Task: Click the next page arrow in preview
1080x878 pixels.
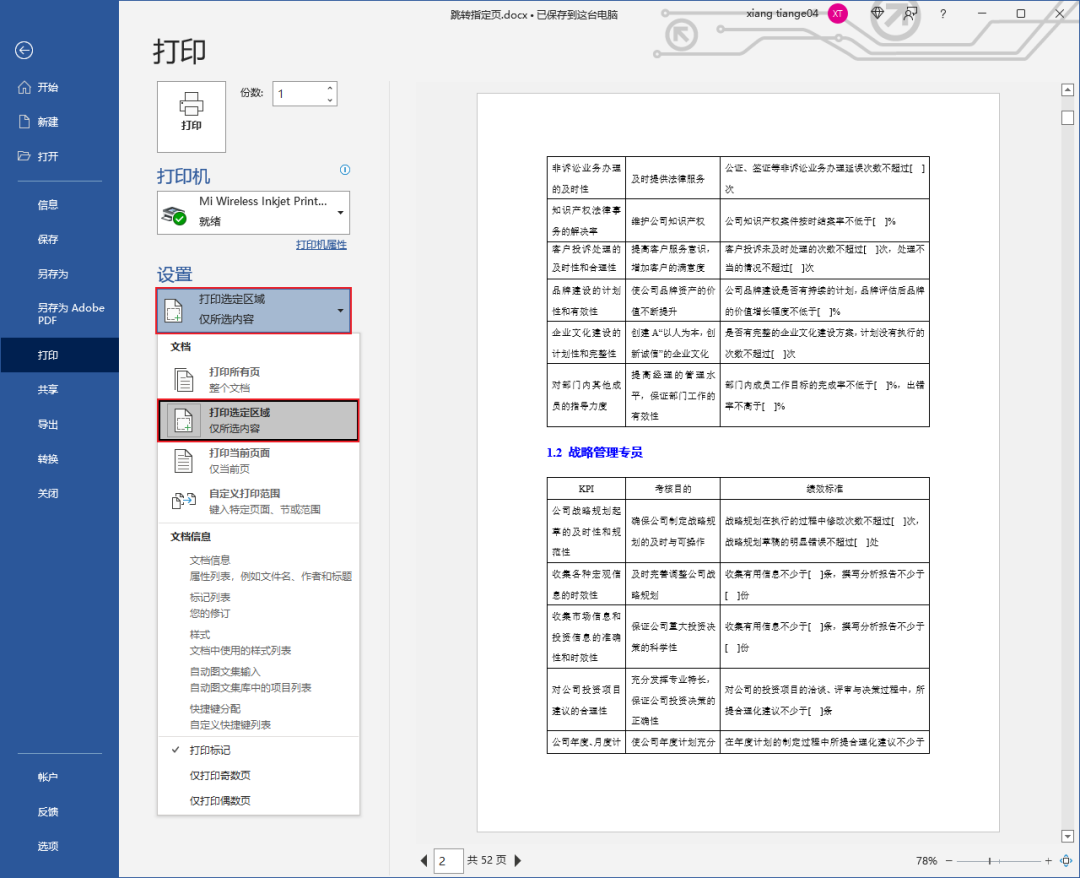Action: [518, 860]
